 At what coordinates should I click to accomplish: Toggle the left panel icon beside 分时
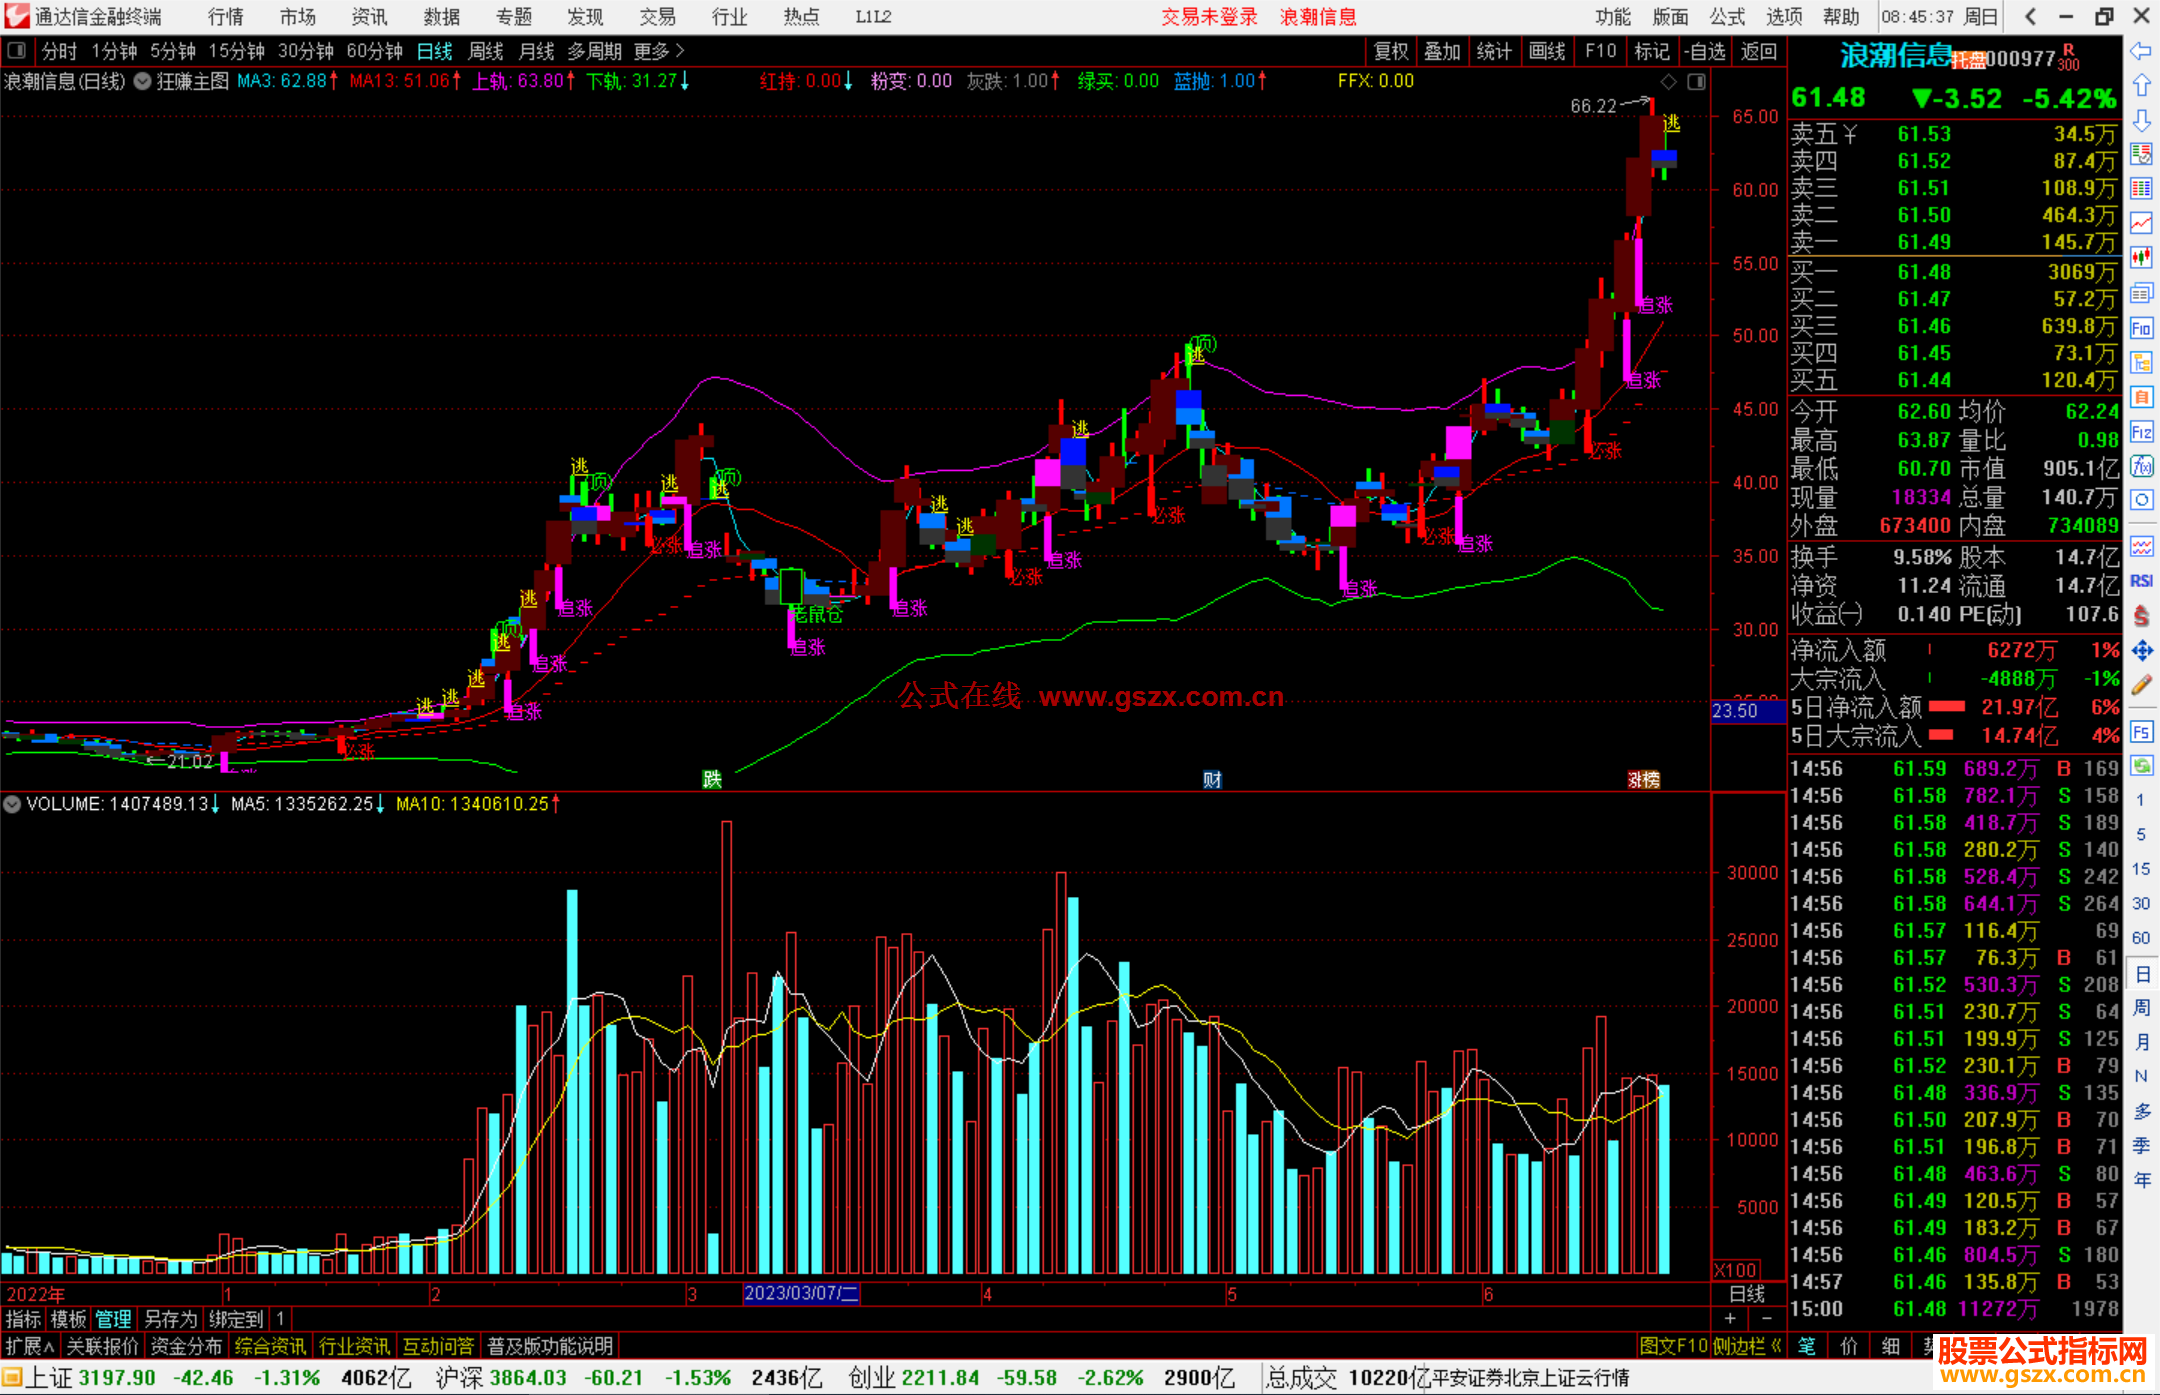pos(16,51)
